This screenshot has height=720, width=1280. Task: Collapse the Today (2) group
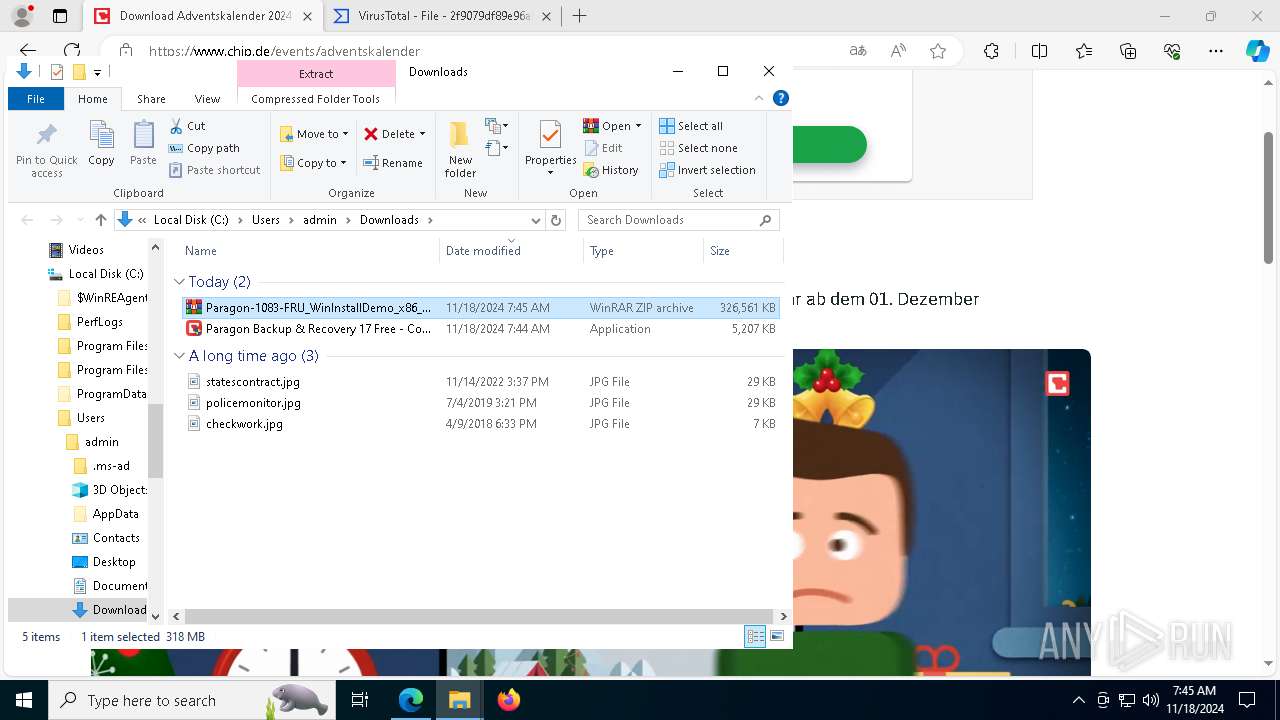(179, 282)
